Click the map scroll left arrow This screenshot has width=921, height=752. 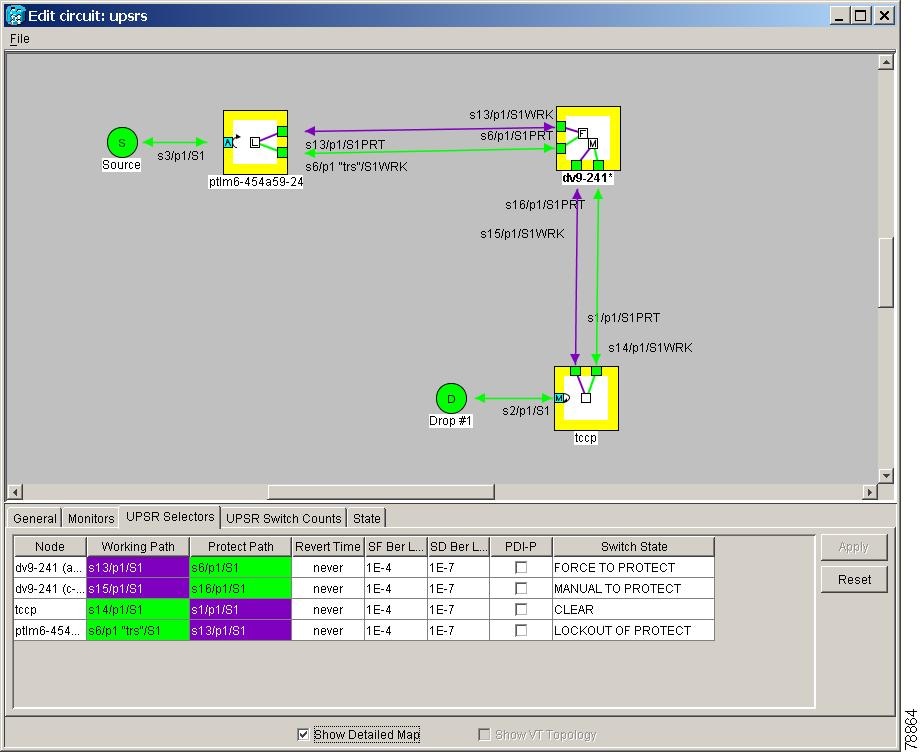tap(16, 492)
